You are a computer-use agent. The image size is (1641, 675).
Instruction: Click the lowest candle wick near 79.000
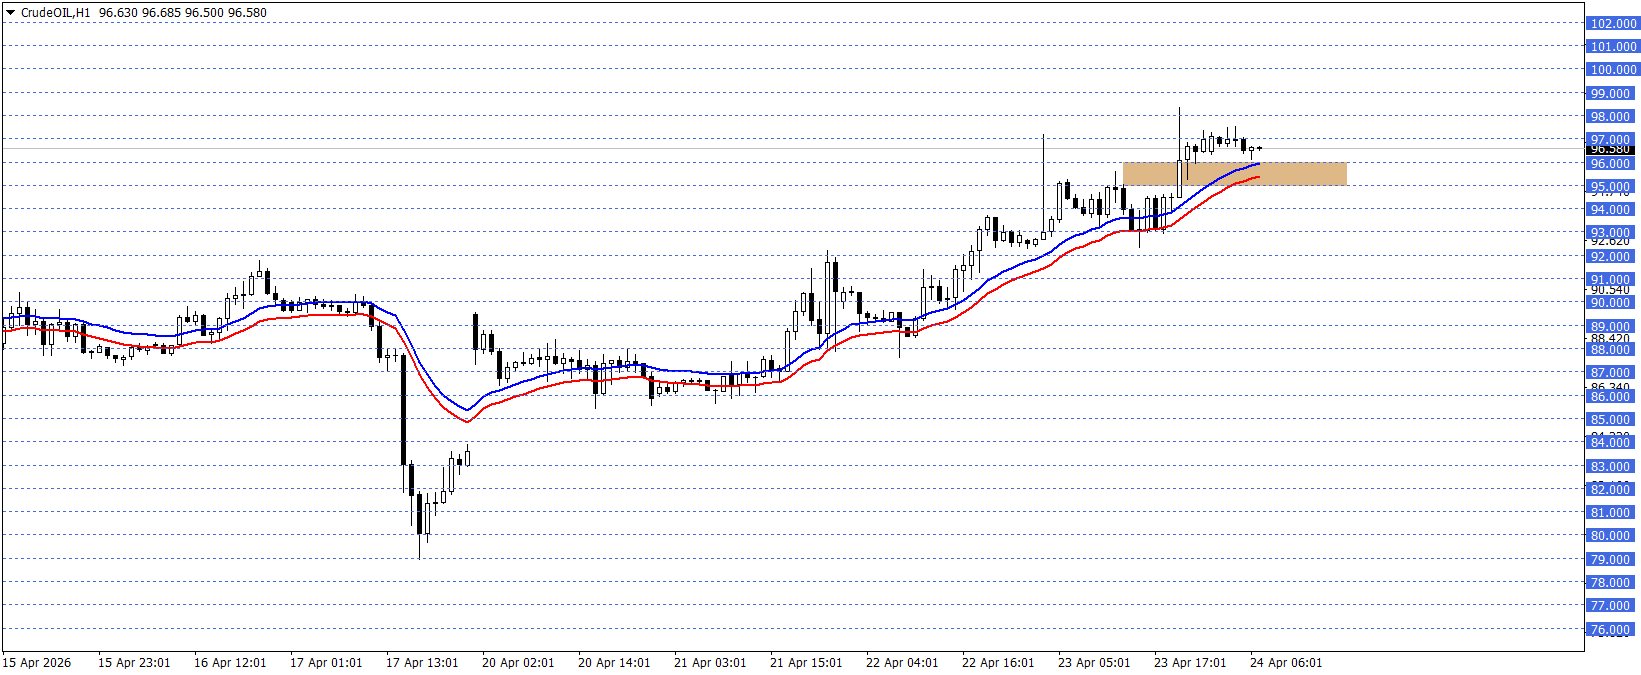[x=419, y=555]
